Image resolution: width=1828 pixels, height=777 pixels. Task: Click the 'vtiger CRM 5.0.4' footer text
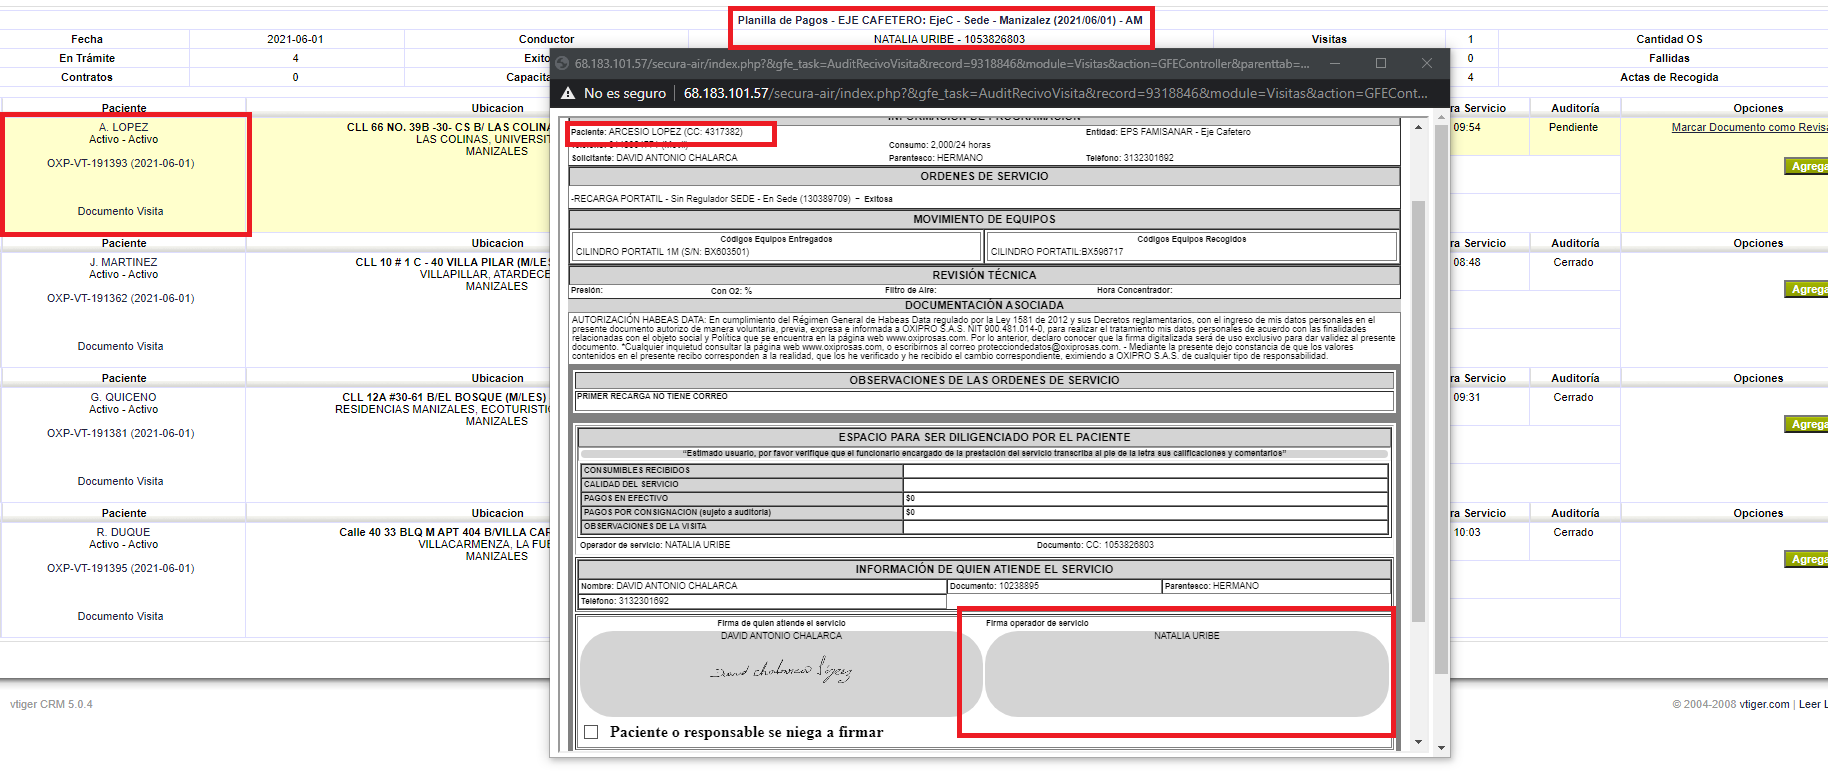[x=51, y=704]
